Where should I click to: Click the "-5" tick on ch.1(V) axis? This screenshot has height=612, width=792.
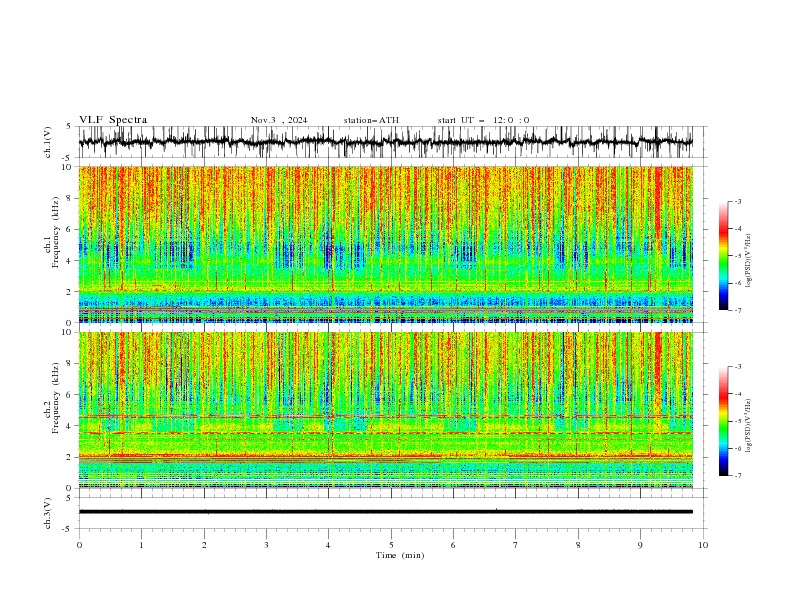click(67, 158)
